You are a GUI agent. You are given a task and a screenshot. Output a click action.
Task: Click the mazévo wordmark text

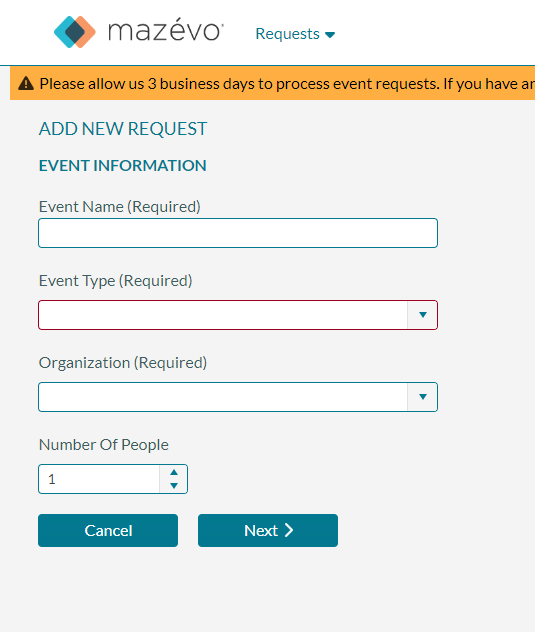pos(166,29)
